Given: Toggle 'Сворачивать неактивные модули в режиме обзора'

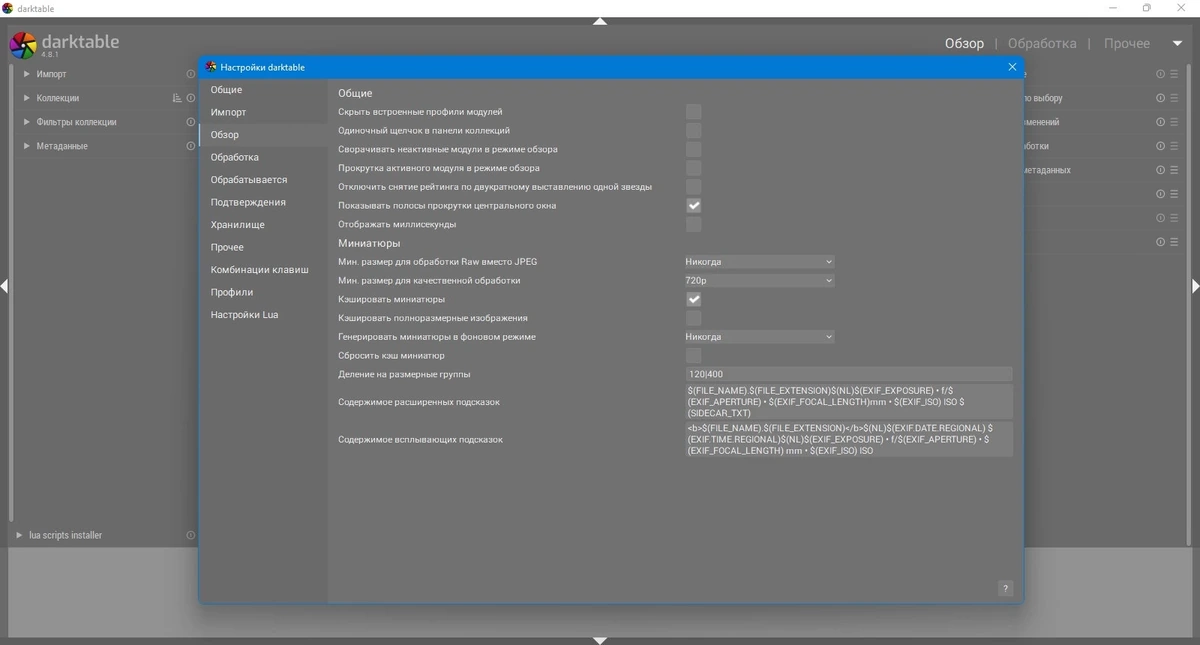Looking at the screenshot, I should [x=693, y=149].
